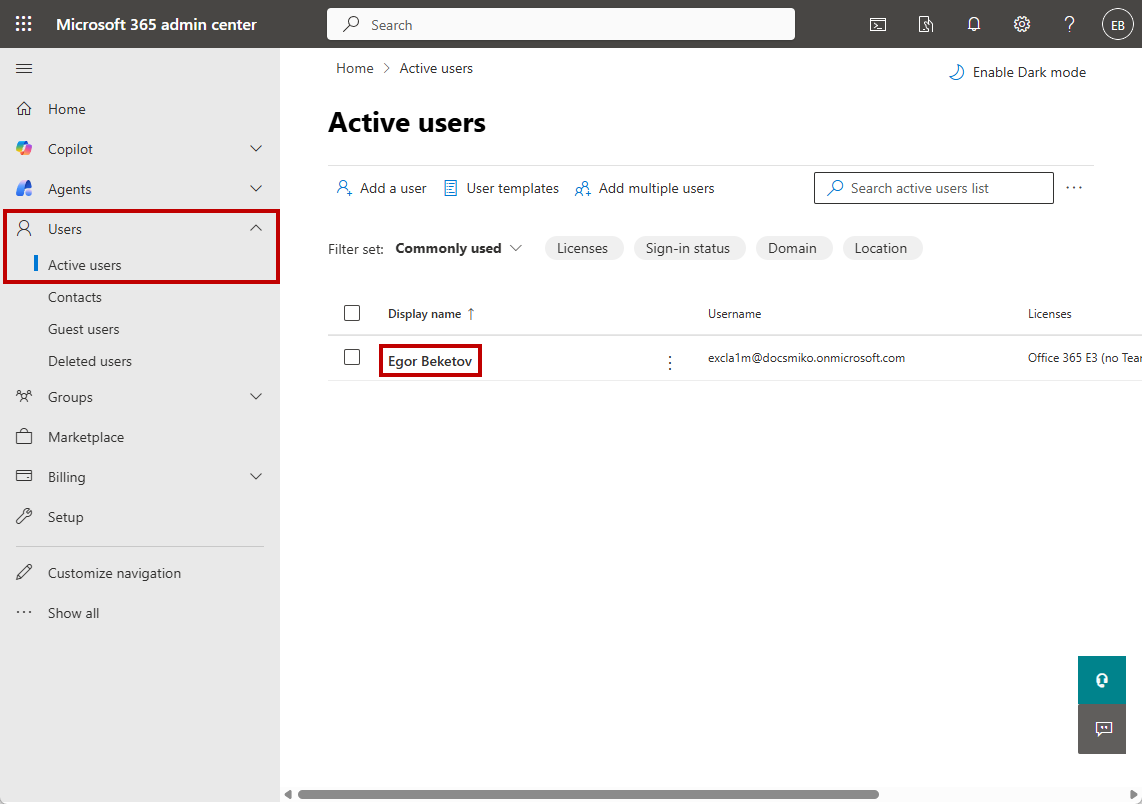Select the Egor Beketov row checkbox
This screenshot has height=804, width=1142.
pos(352,357)
